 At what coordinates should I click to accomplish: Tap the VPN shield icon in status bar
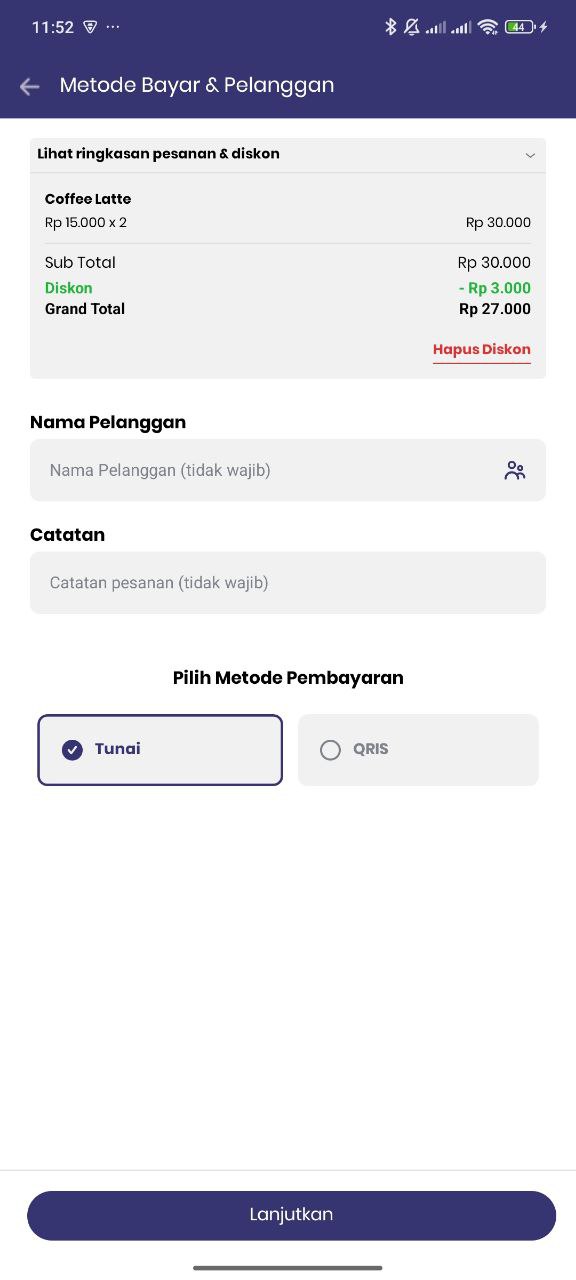[90, 27]
